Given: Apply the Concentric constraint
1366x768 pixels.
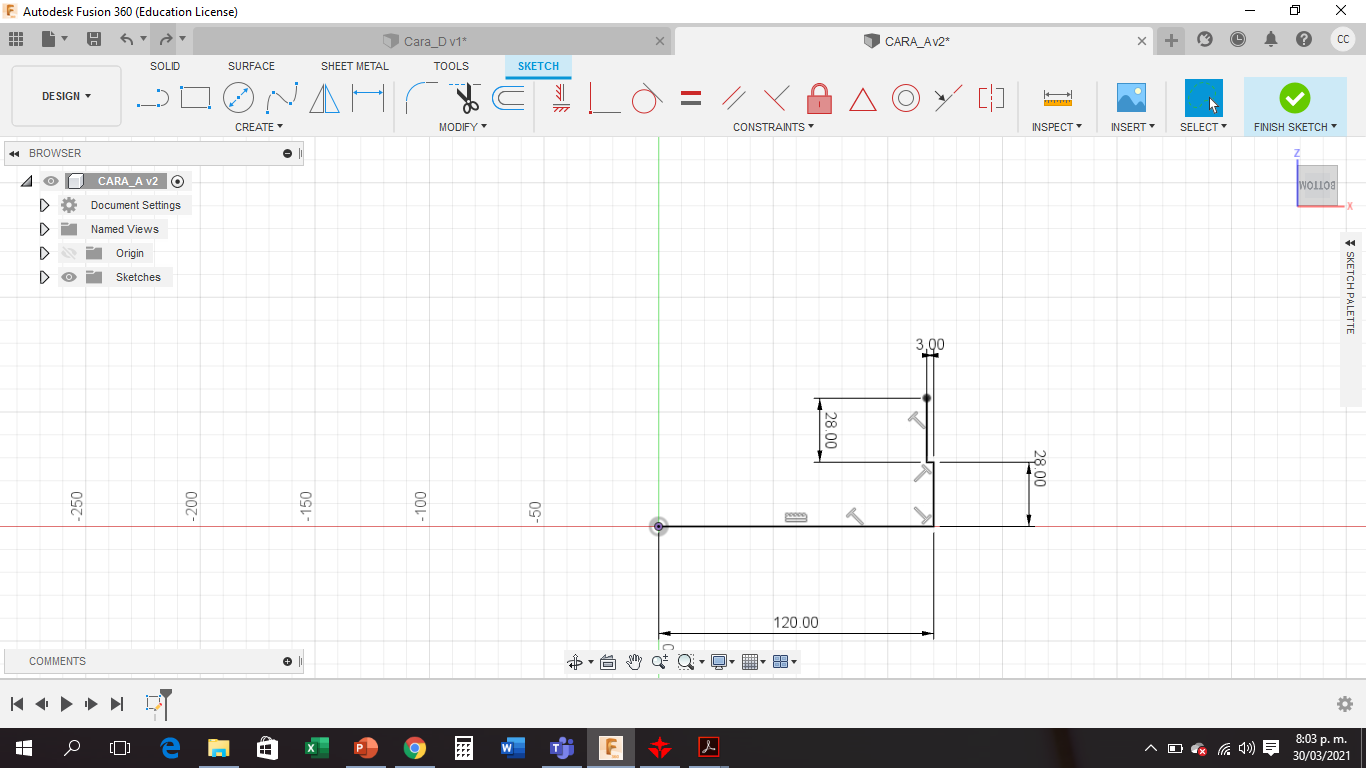Looking at the screenshot, I should (906, 98).
